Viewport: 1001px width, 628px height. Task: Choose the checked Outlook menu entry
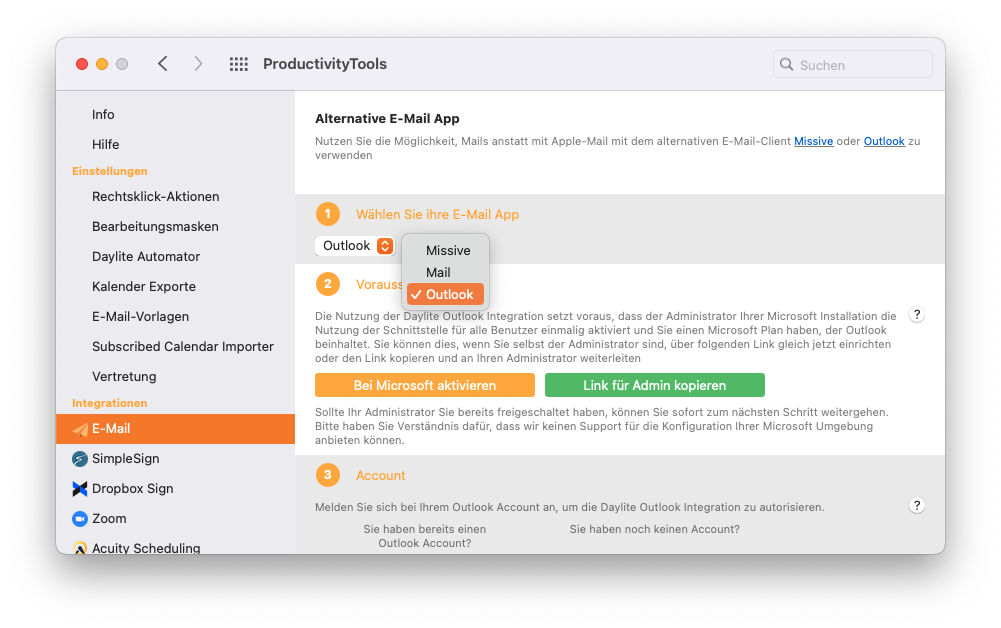tap(446, 294)
